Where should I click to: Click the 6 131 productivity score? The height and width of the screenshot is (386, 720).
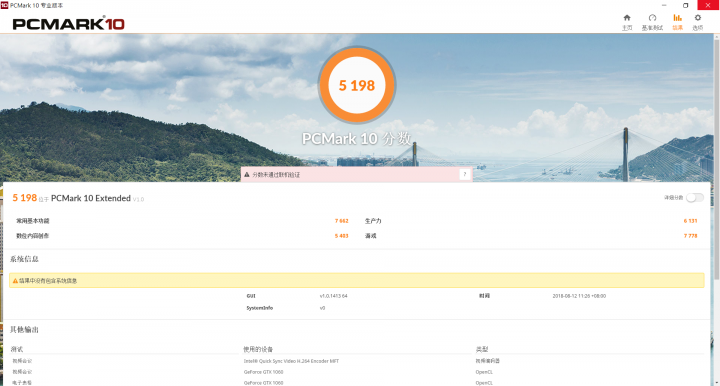coord(690,221)
